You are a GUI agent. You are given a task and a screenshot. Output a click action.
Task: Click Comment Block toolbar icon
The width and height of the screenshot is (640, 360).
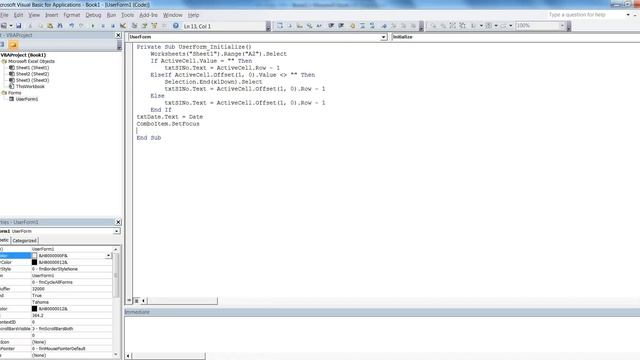pyautogui.click(x=362, y=26)
